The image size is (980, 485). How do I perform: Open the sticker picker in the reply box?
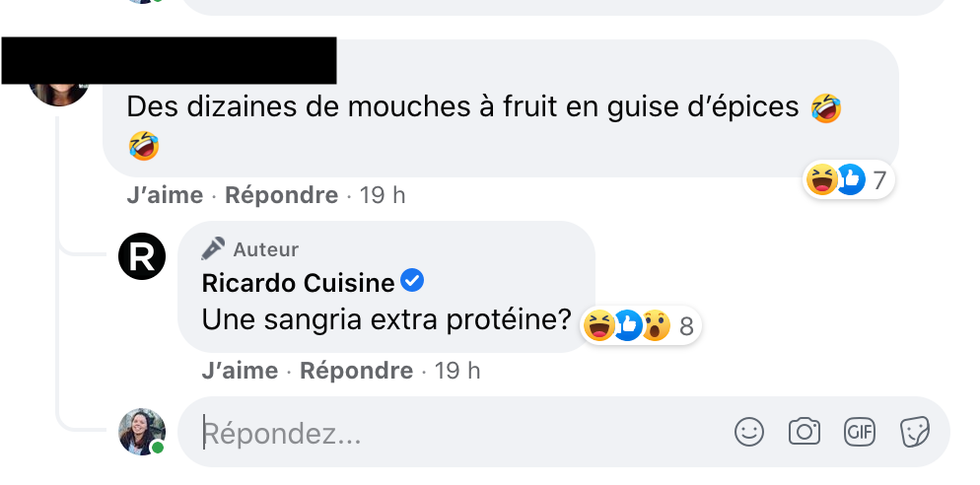pos(914,431)
